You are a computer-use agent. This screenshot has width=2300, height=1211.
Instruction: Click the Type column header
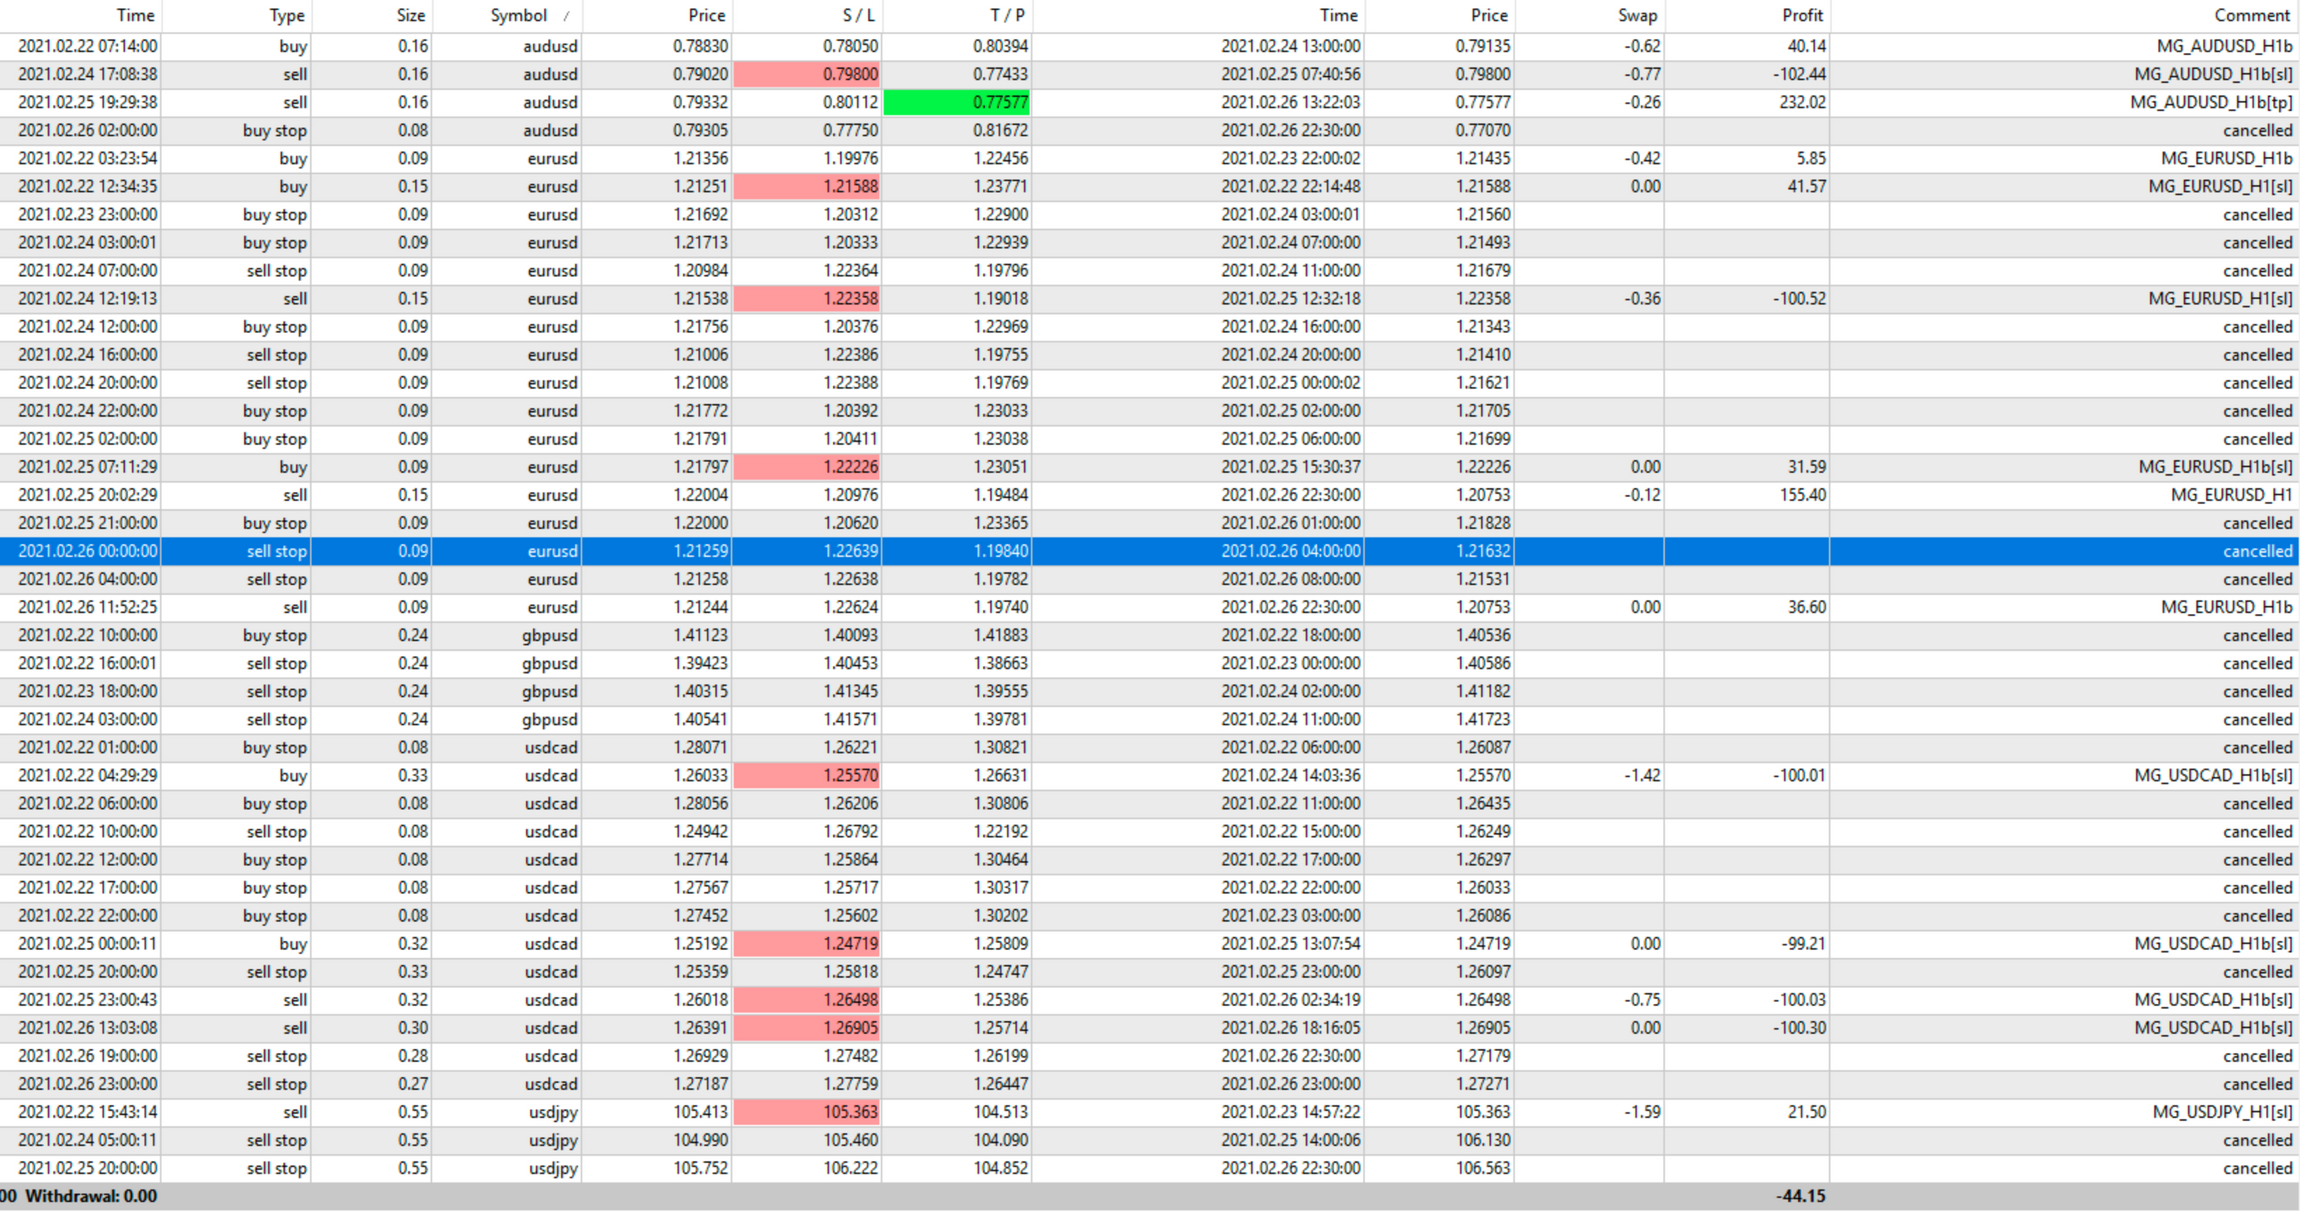286,15
